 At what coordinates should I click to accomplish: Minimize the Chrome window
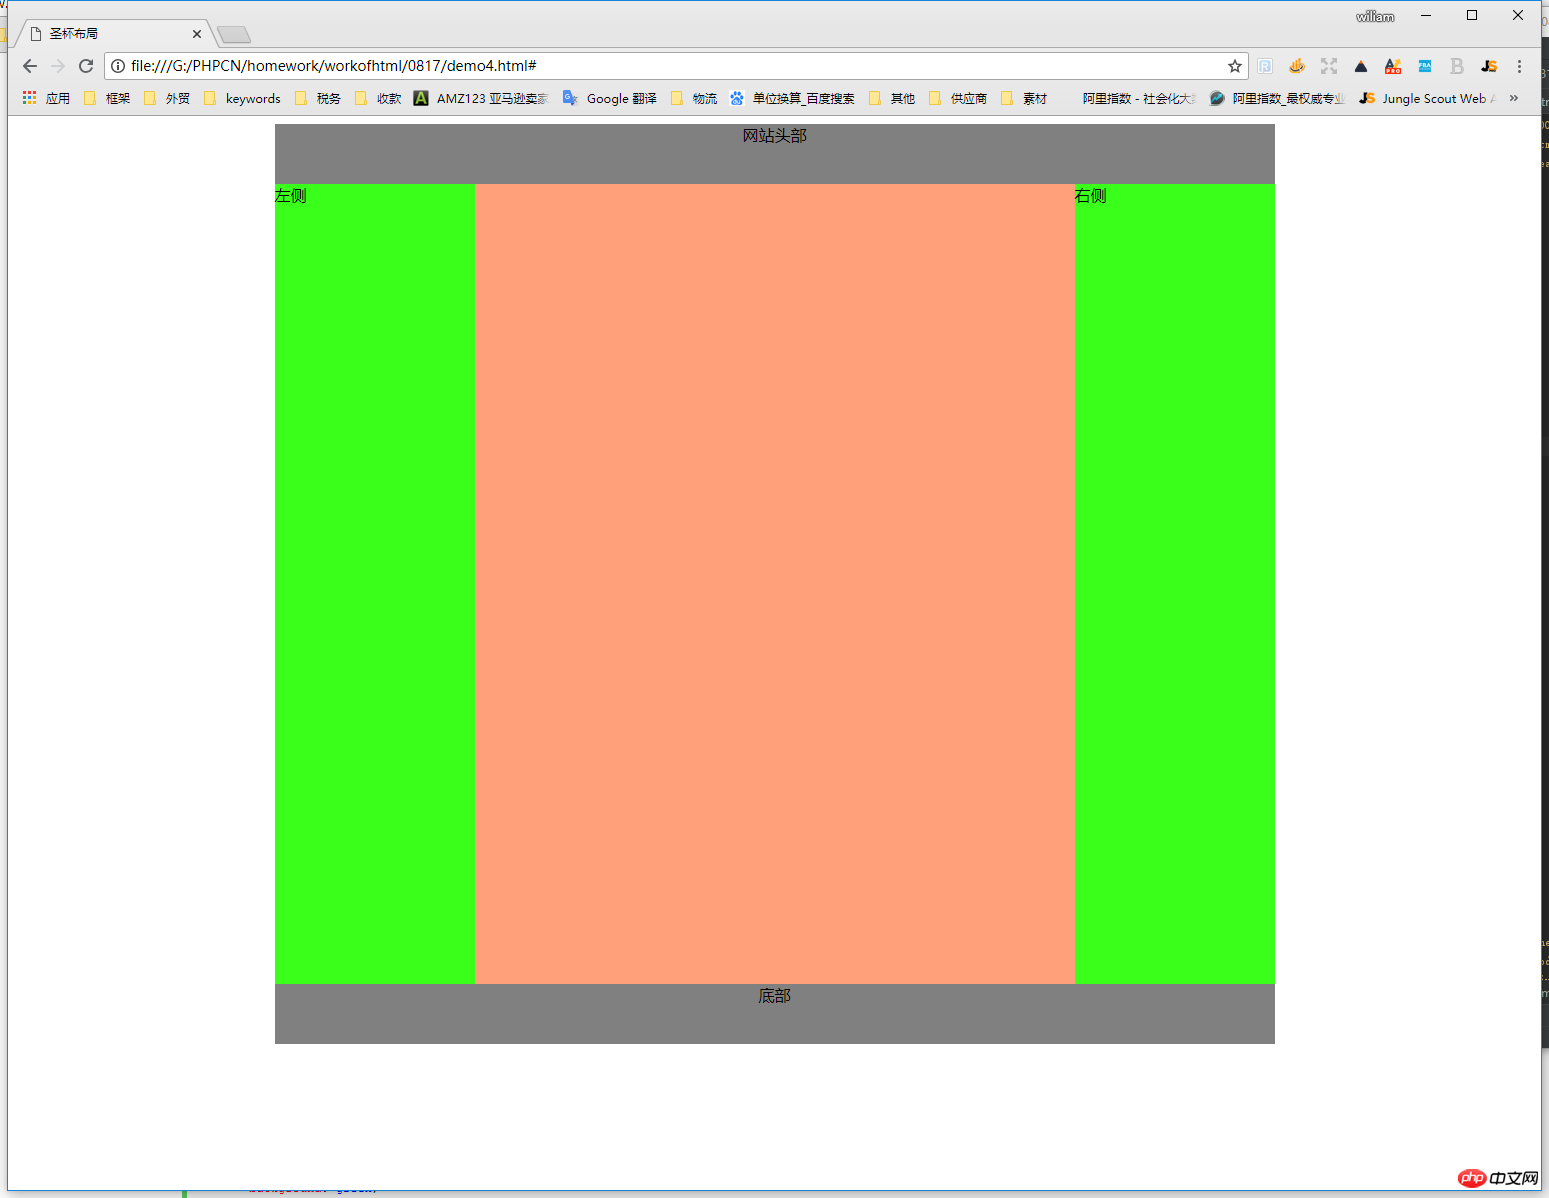click(x=1426, y=16)
